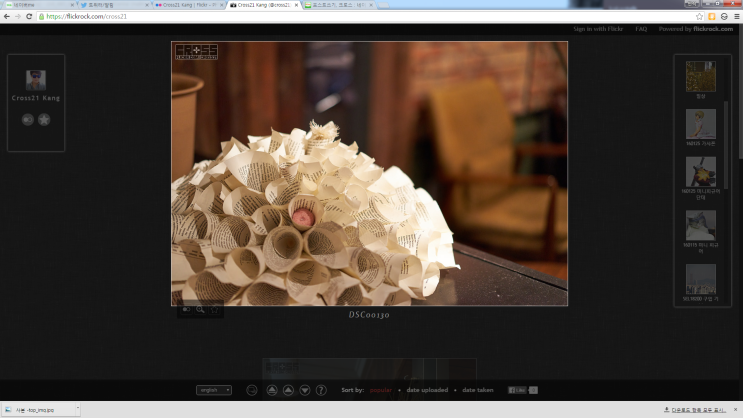Click the Cross21 Kang profile avatar
This screenshot has height=418, width=743.
[36, 80]
